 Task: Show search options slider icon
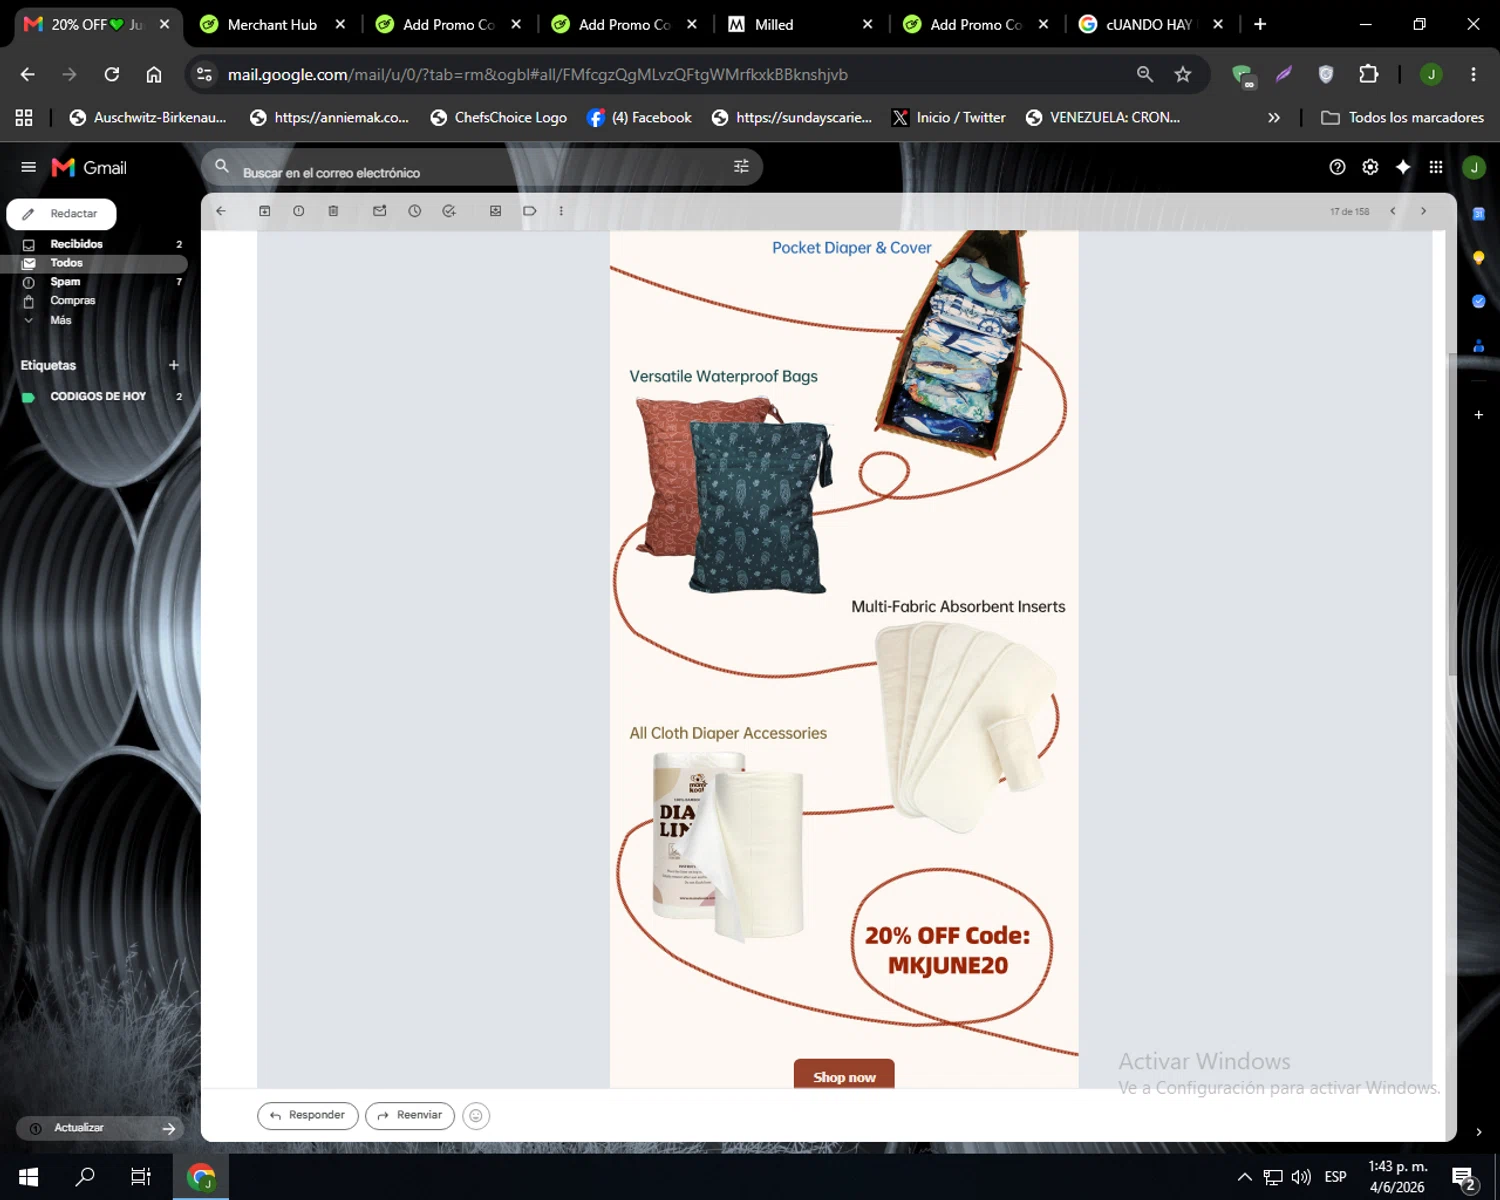coord(741,167)
